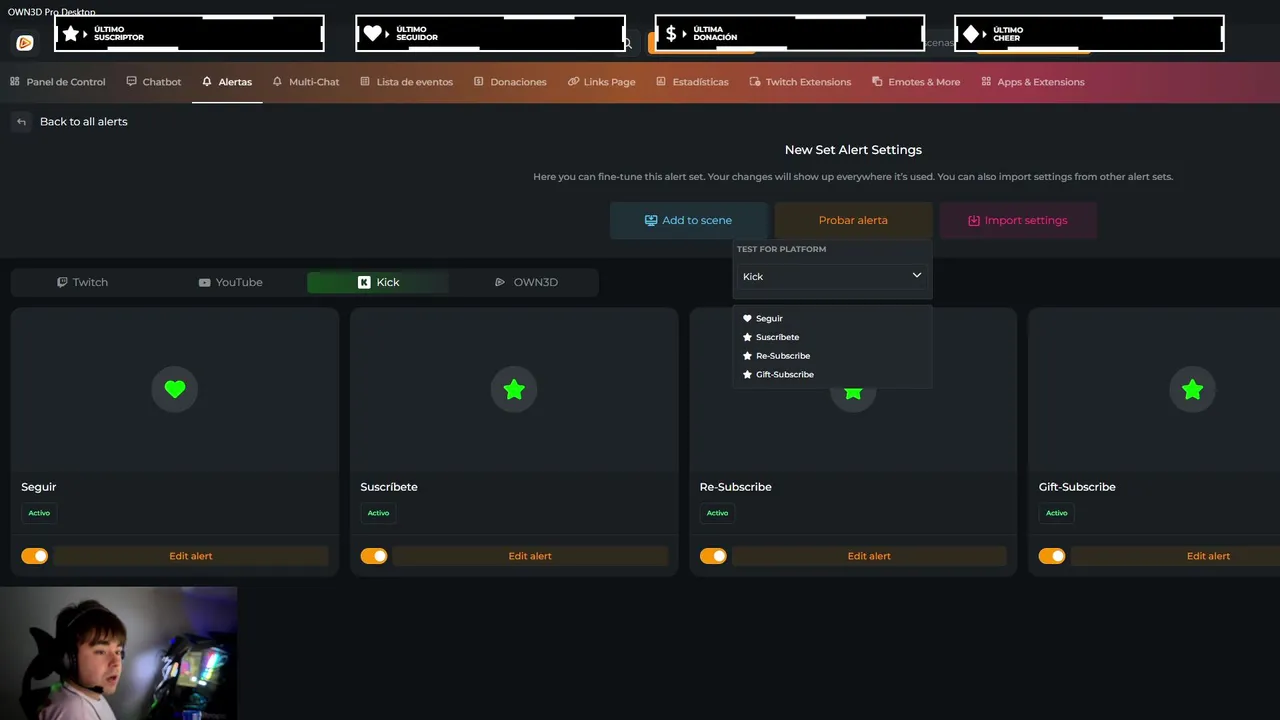The height and width of the screenshot is (720, 1280).
Task: Click the webcam overlay thumbnail
Action: (x=119, y=653)
